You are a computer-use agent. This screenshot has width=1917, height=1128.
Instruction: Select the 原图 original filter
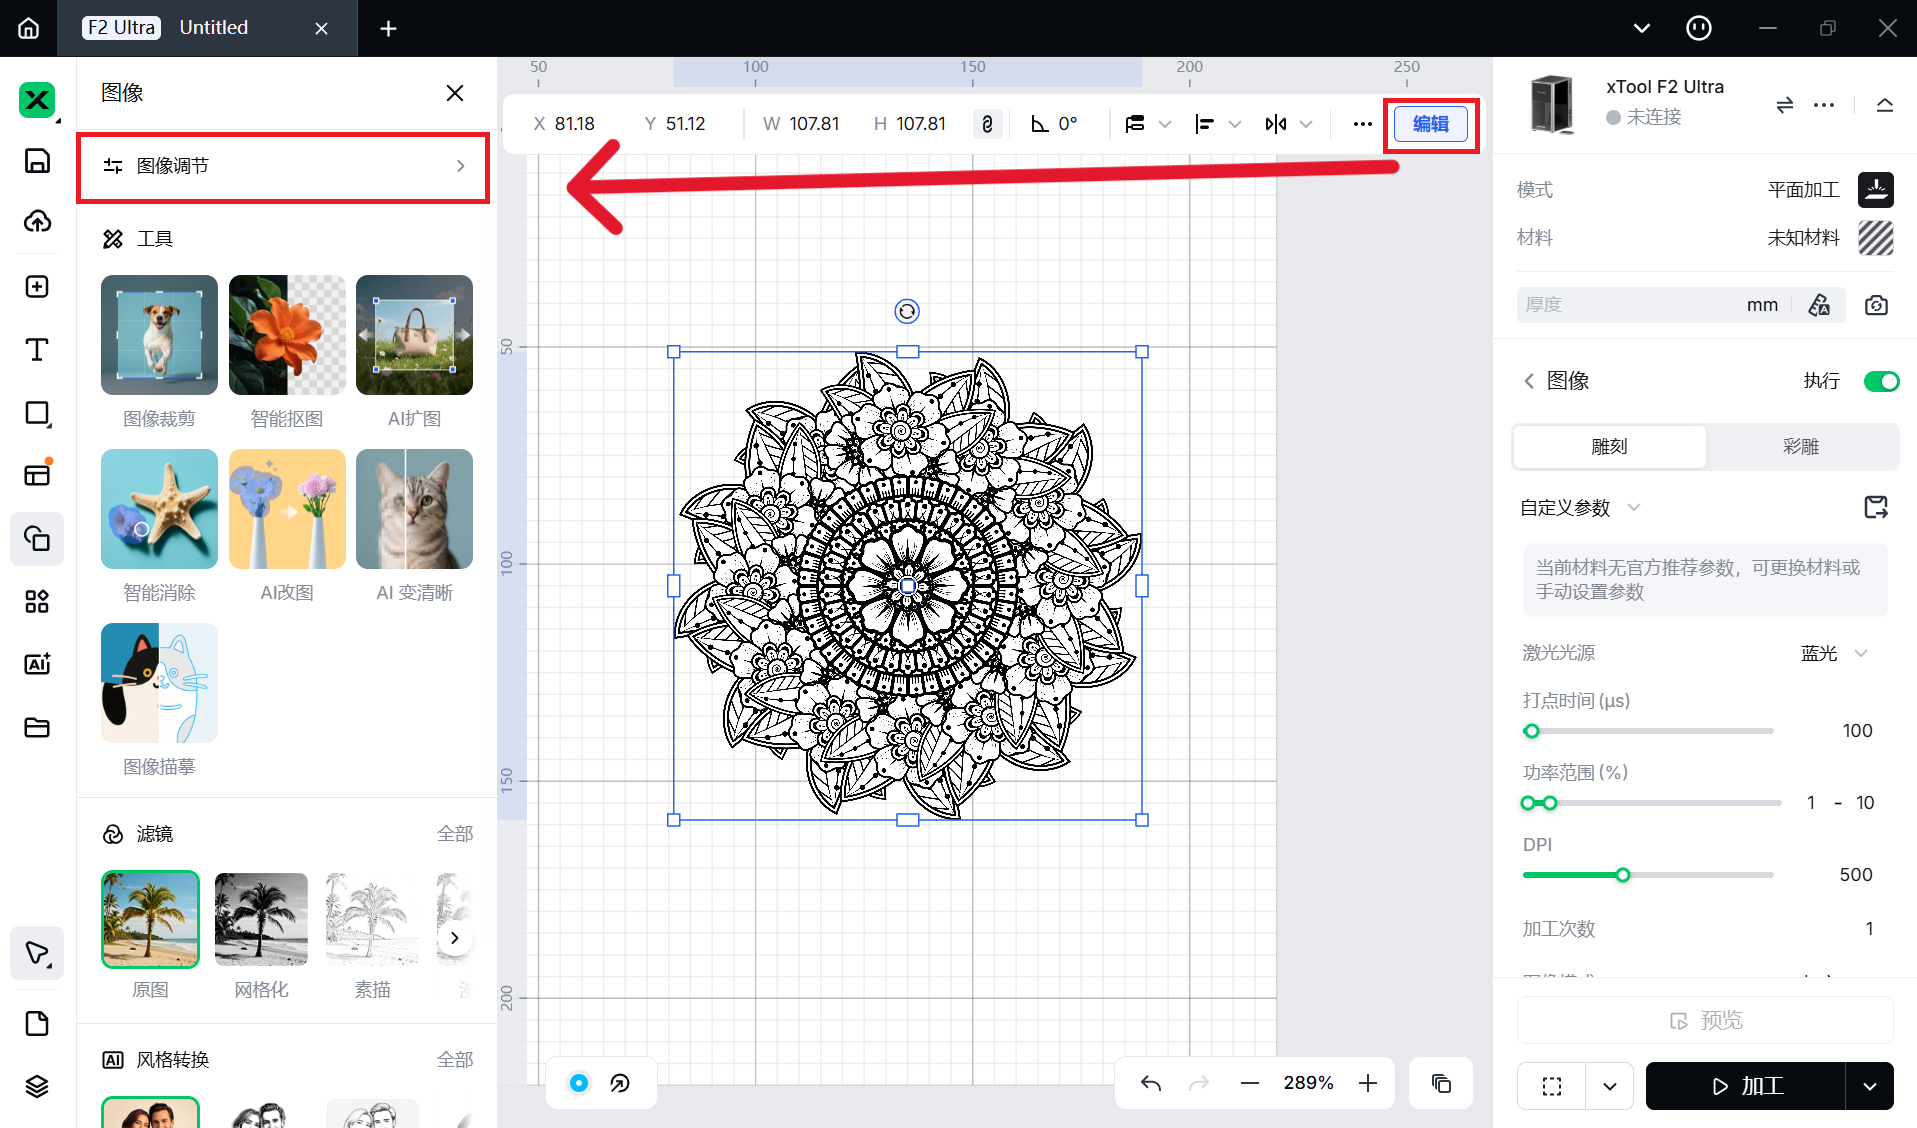point(150,920)
